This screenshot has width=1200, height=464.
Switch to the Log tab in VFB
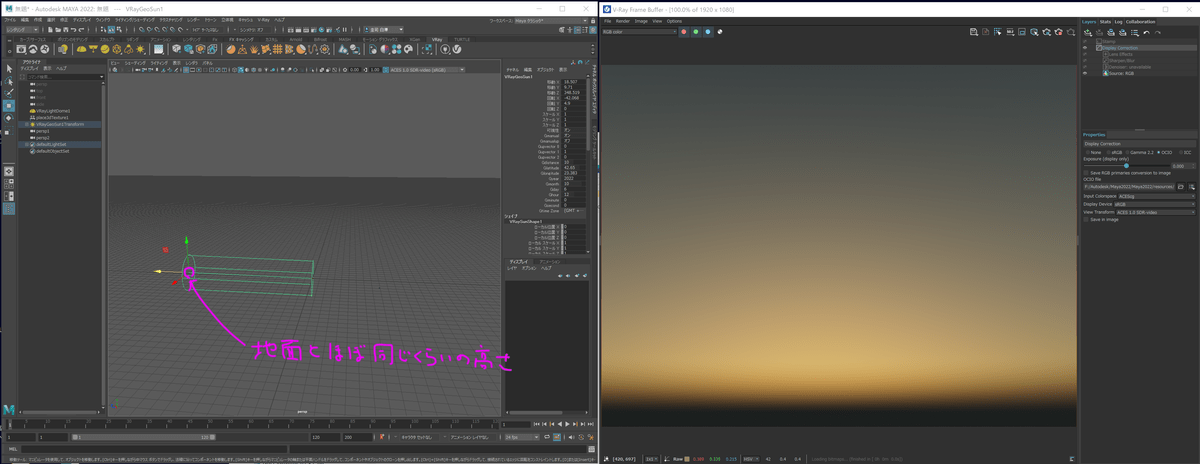point(1118,21)
